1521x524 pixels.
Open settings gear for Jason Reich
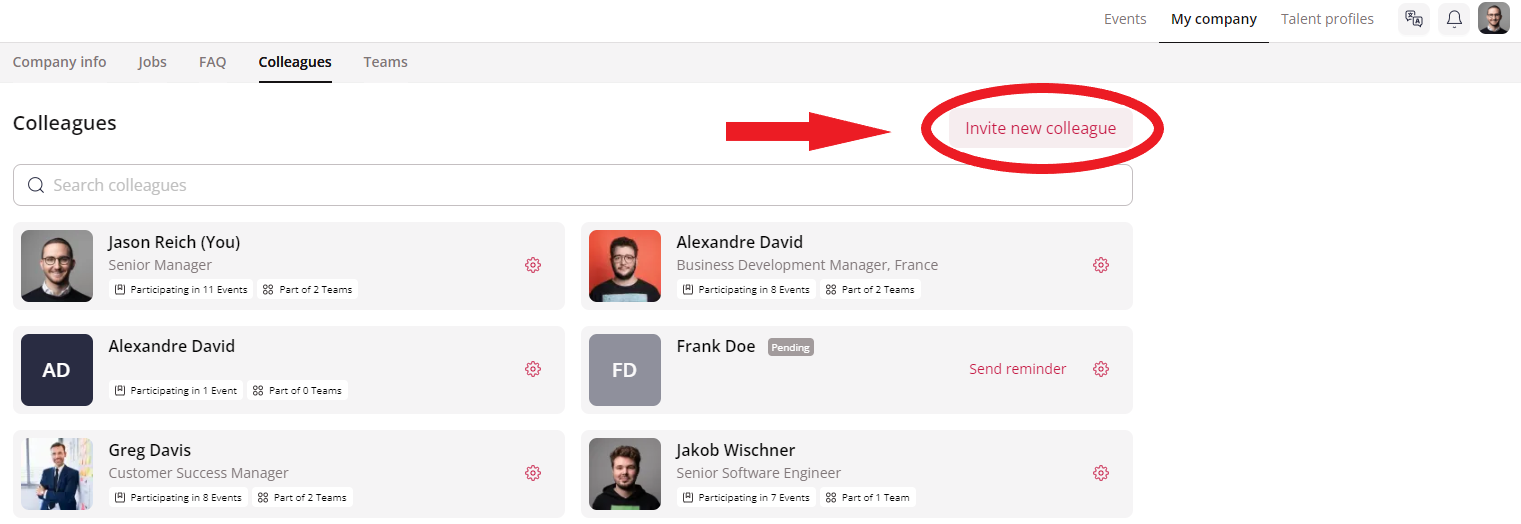click(x=533, y=265)
